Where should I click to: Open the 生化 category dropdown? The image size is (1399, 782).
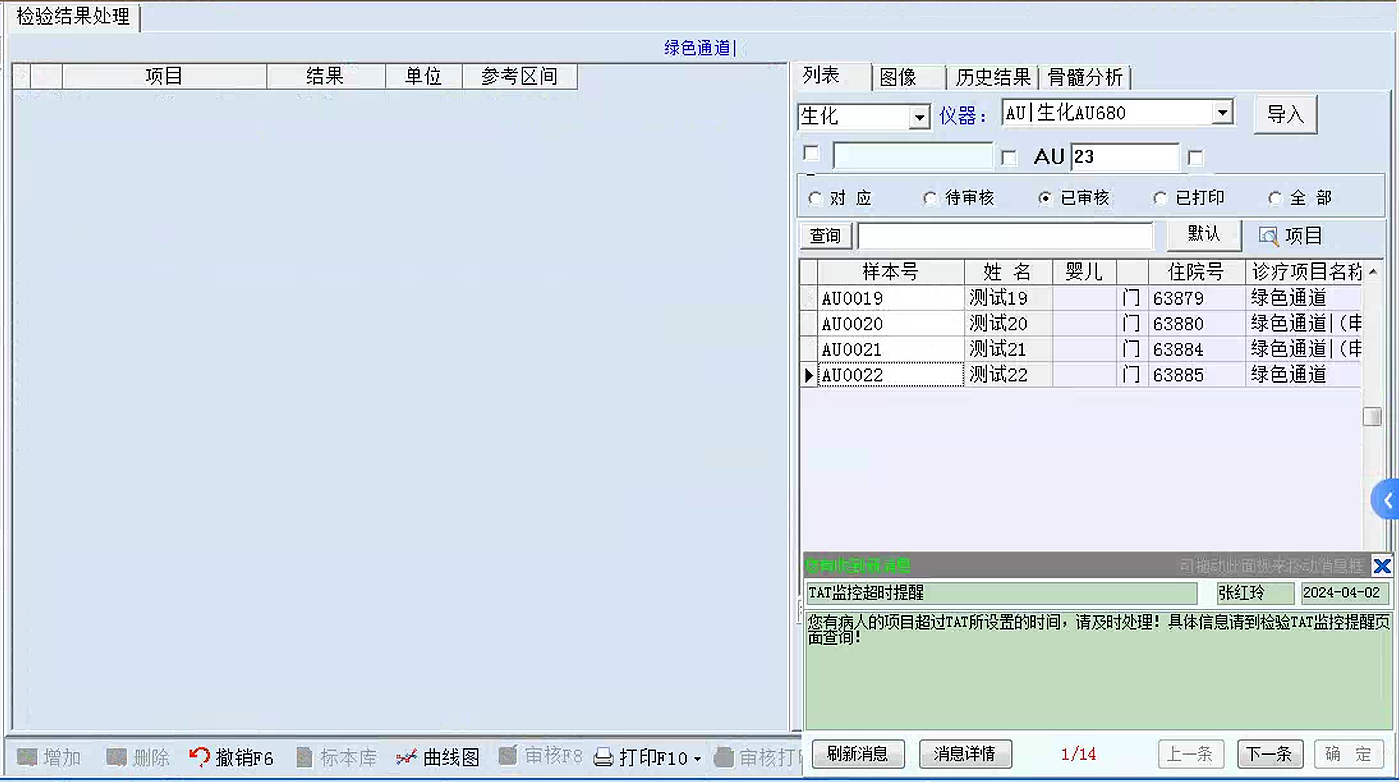point(920,117)
